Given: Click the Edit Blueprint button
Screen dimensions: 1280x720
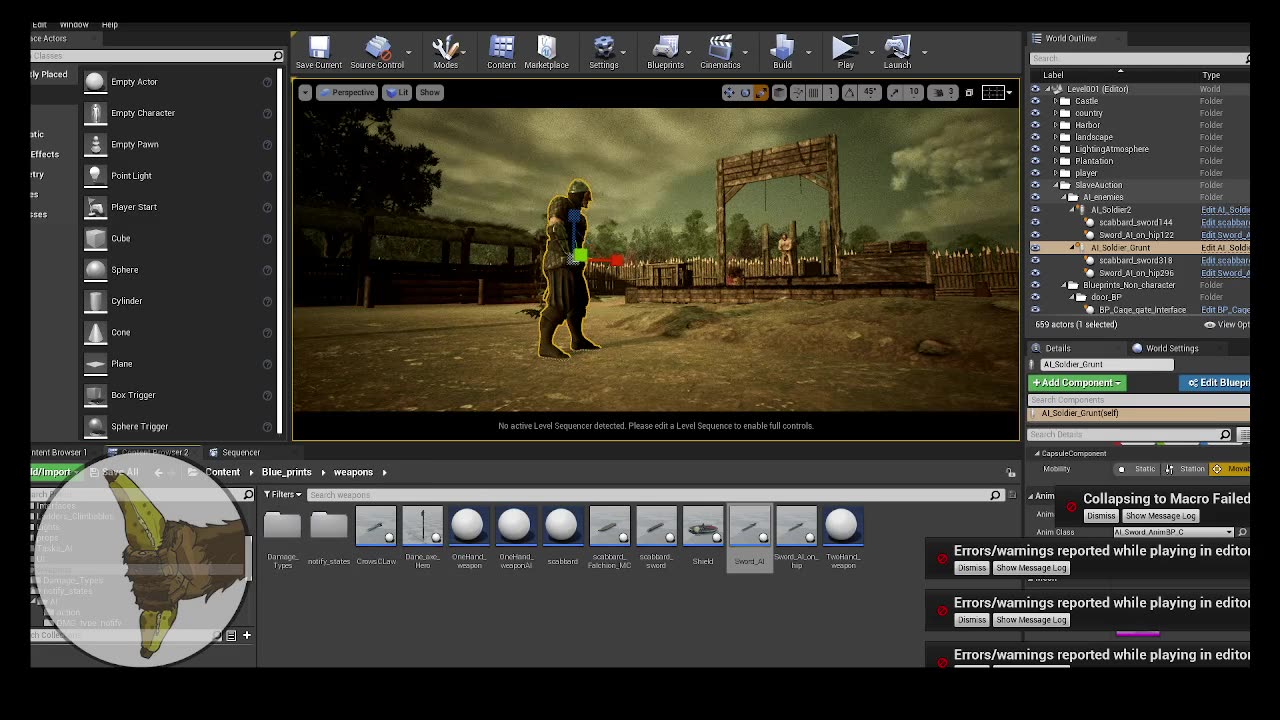Looking at the screenshot, I should 1216,383.
